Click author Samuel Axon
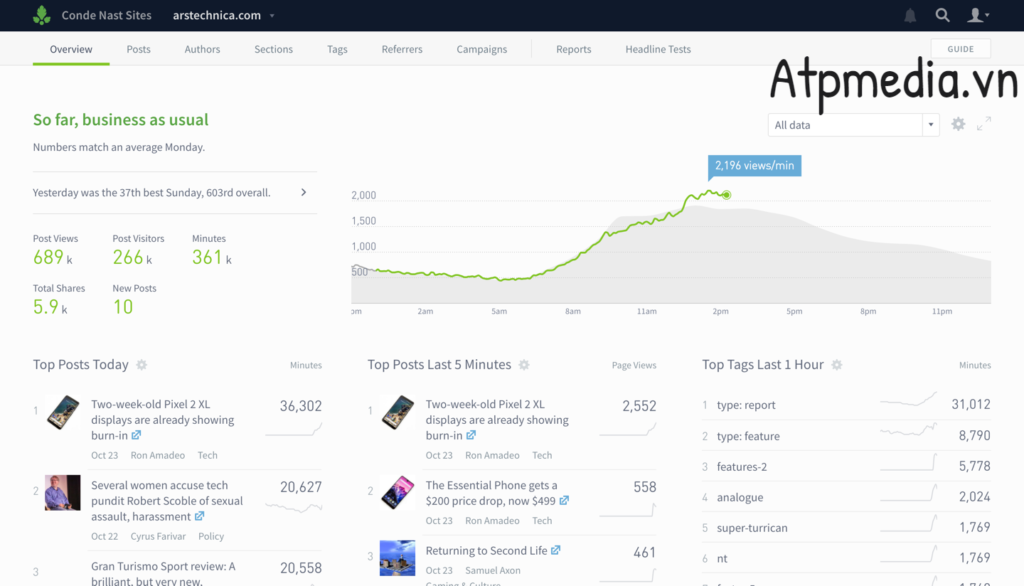The image size is (1024, 586). [492, 570]
